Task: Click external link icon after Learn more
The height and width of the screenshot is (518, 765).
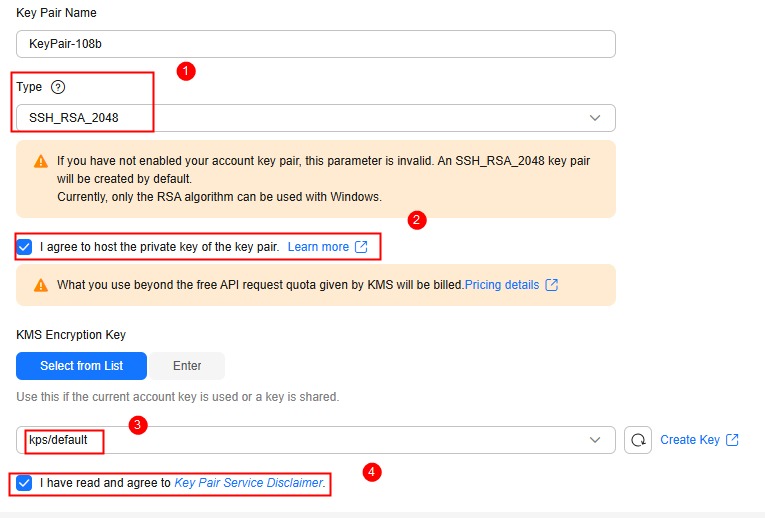Action: click(361, 247)
